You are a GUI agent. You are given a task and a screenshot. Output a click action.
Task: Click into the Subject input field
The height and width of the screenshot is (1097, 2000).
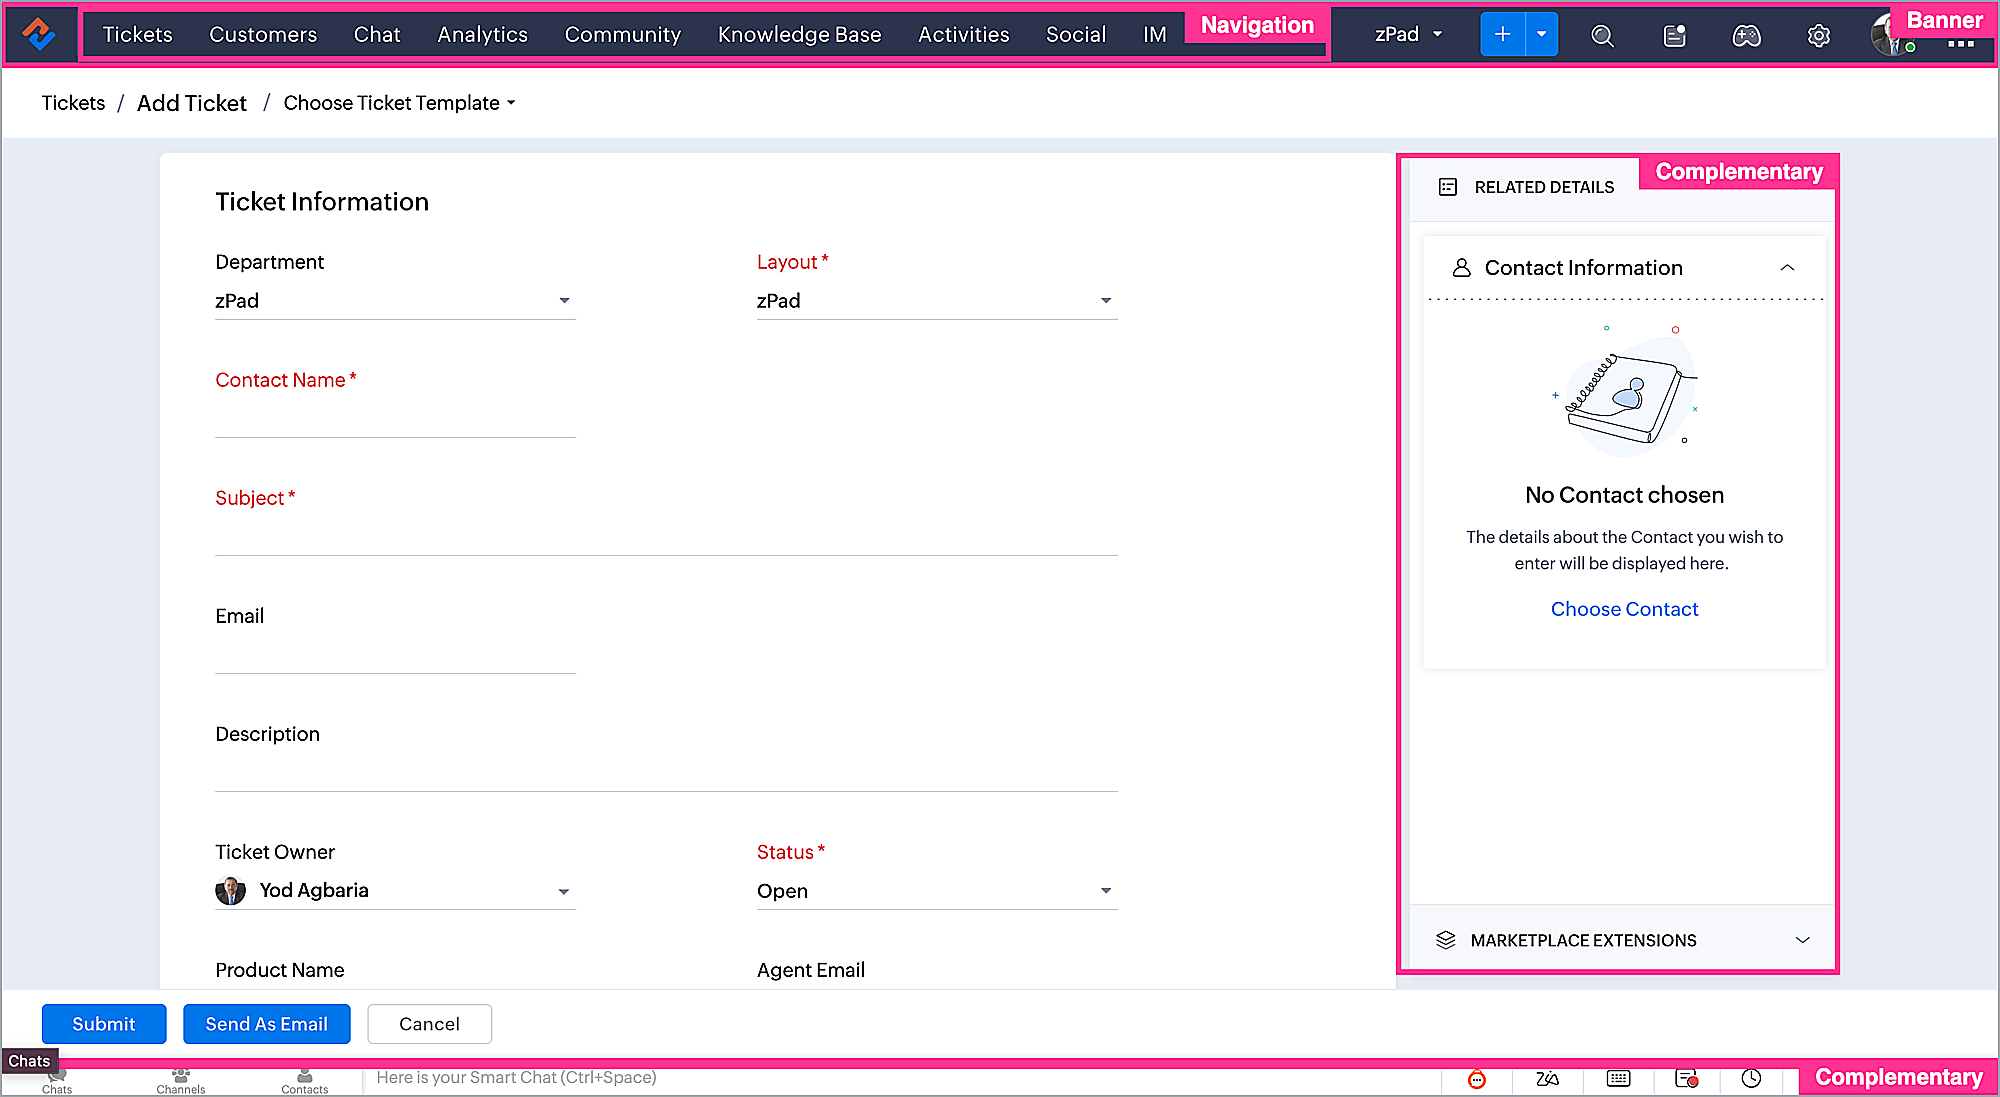pyautogui.click(x=666, y=537)
